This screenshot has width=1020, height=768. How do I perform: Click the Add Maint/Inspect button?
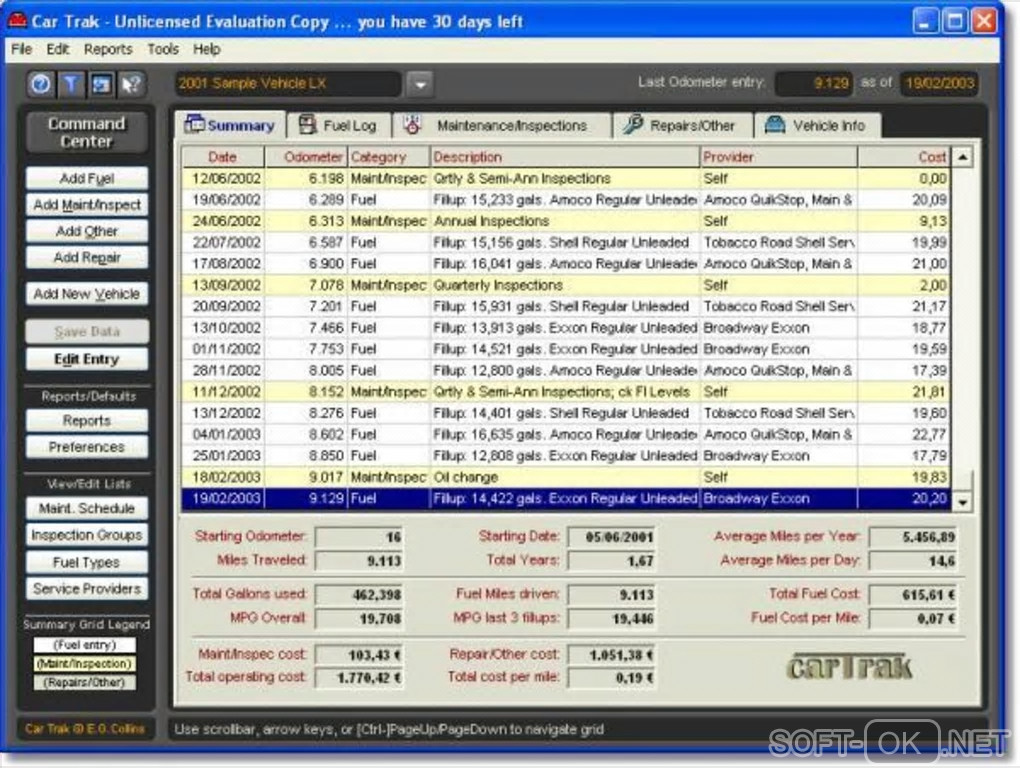pos(87,205)
